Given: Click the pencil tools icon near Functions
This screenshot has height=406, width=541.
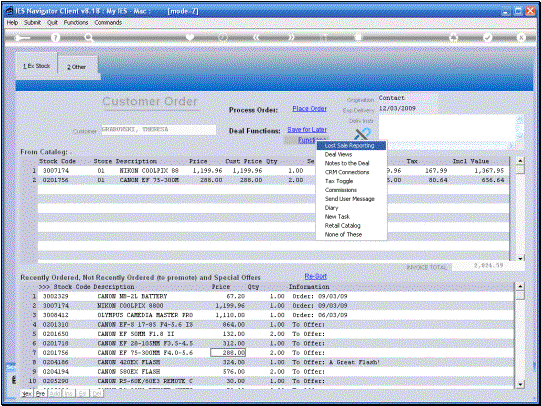Looking at the screenshot, I should [362, 134].
